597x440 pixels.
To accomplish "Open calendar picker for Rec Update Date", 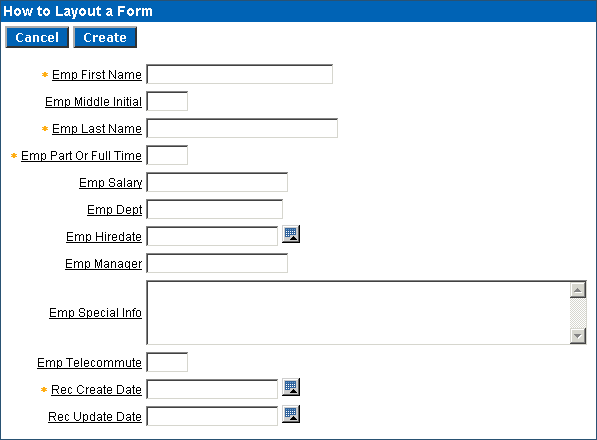I will tap(291, 414).
